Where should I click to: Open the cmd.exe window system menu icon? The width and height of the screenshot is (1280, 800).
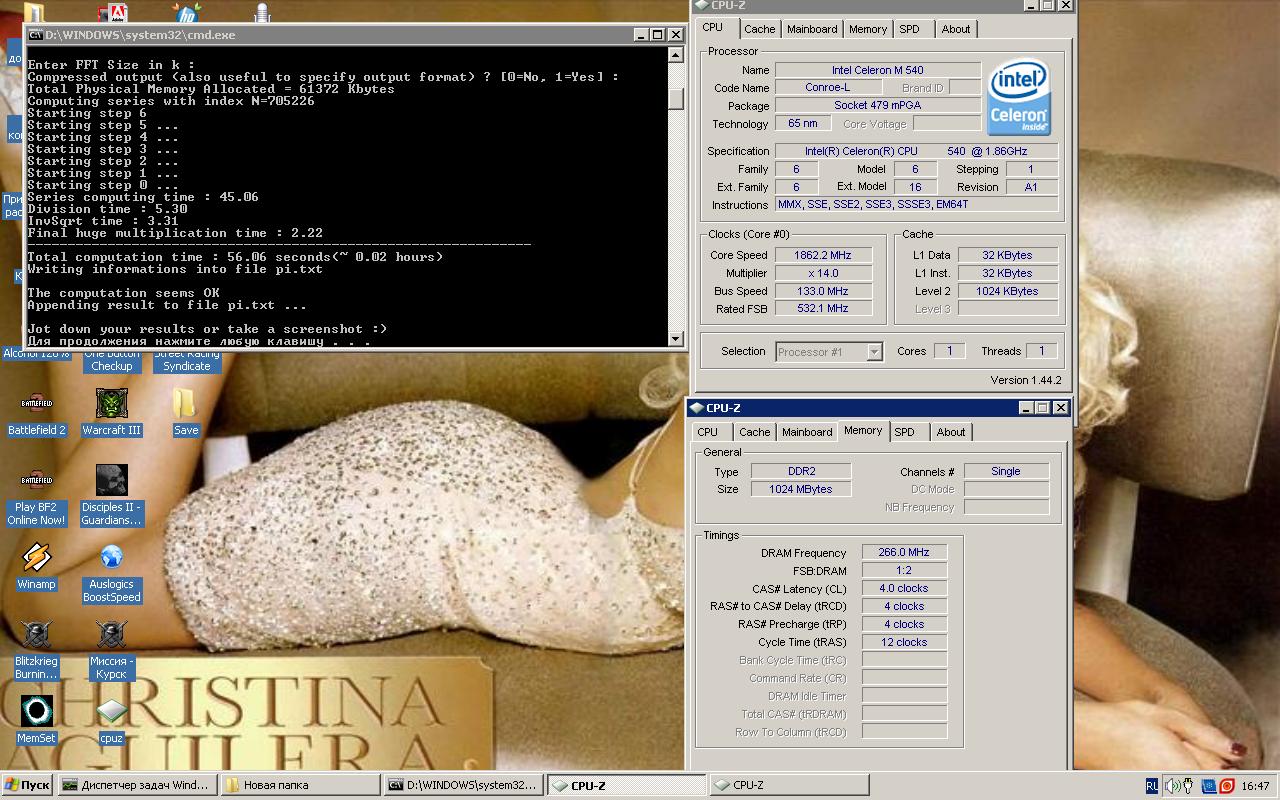point(35,35)
